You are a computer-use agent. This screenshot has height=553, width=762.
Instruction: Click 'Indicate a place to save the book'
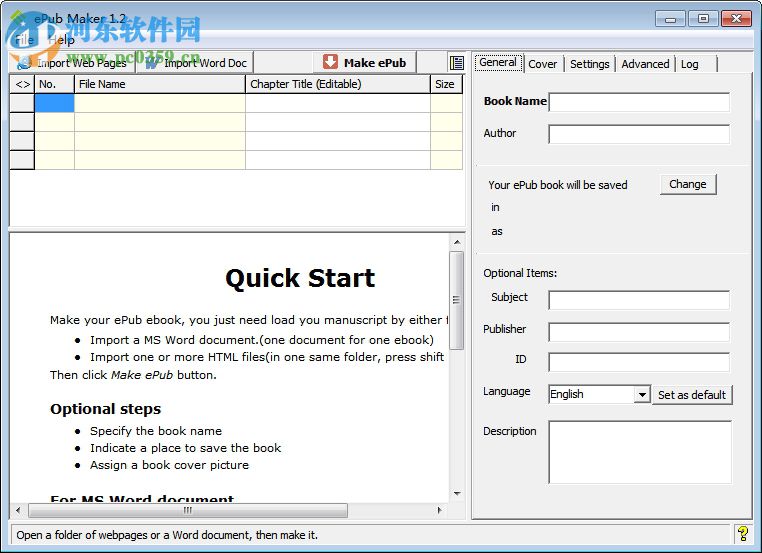[x=186, y=448]
